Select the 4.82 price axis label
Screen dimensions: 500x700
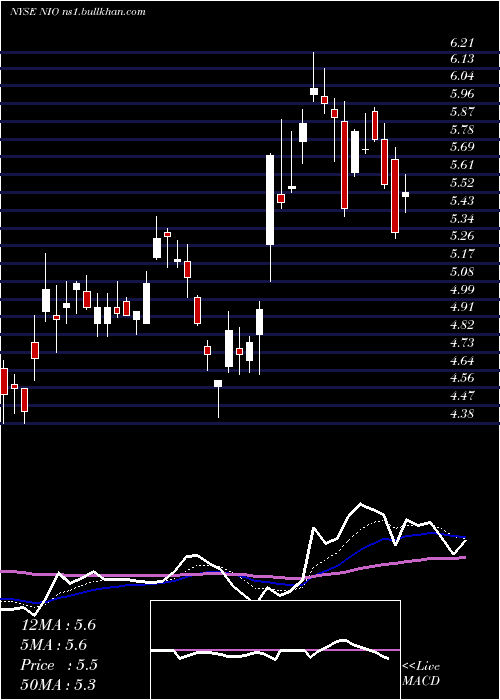[x=462, y=325]
